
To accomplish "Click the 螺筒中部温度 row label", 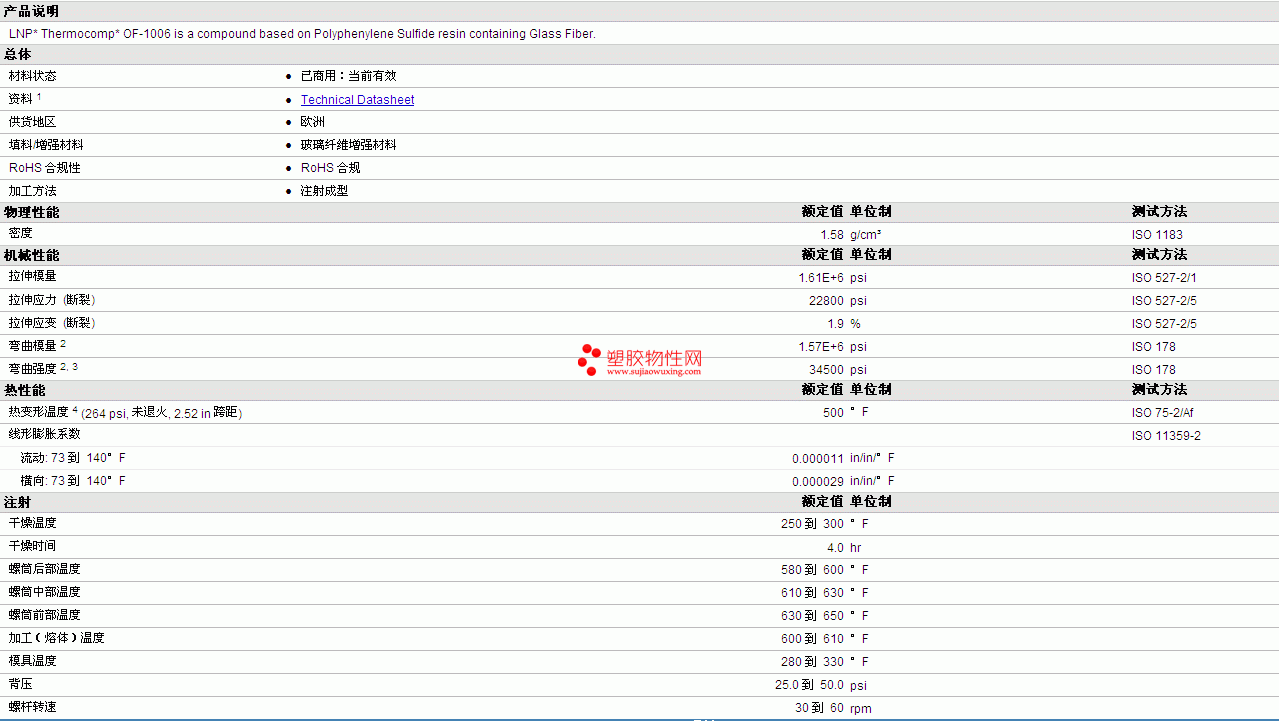I will [x=45, y=592].
